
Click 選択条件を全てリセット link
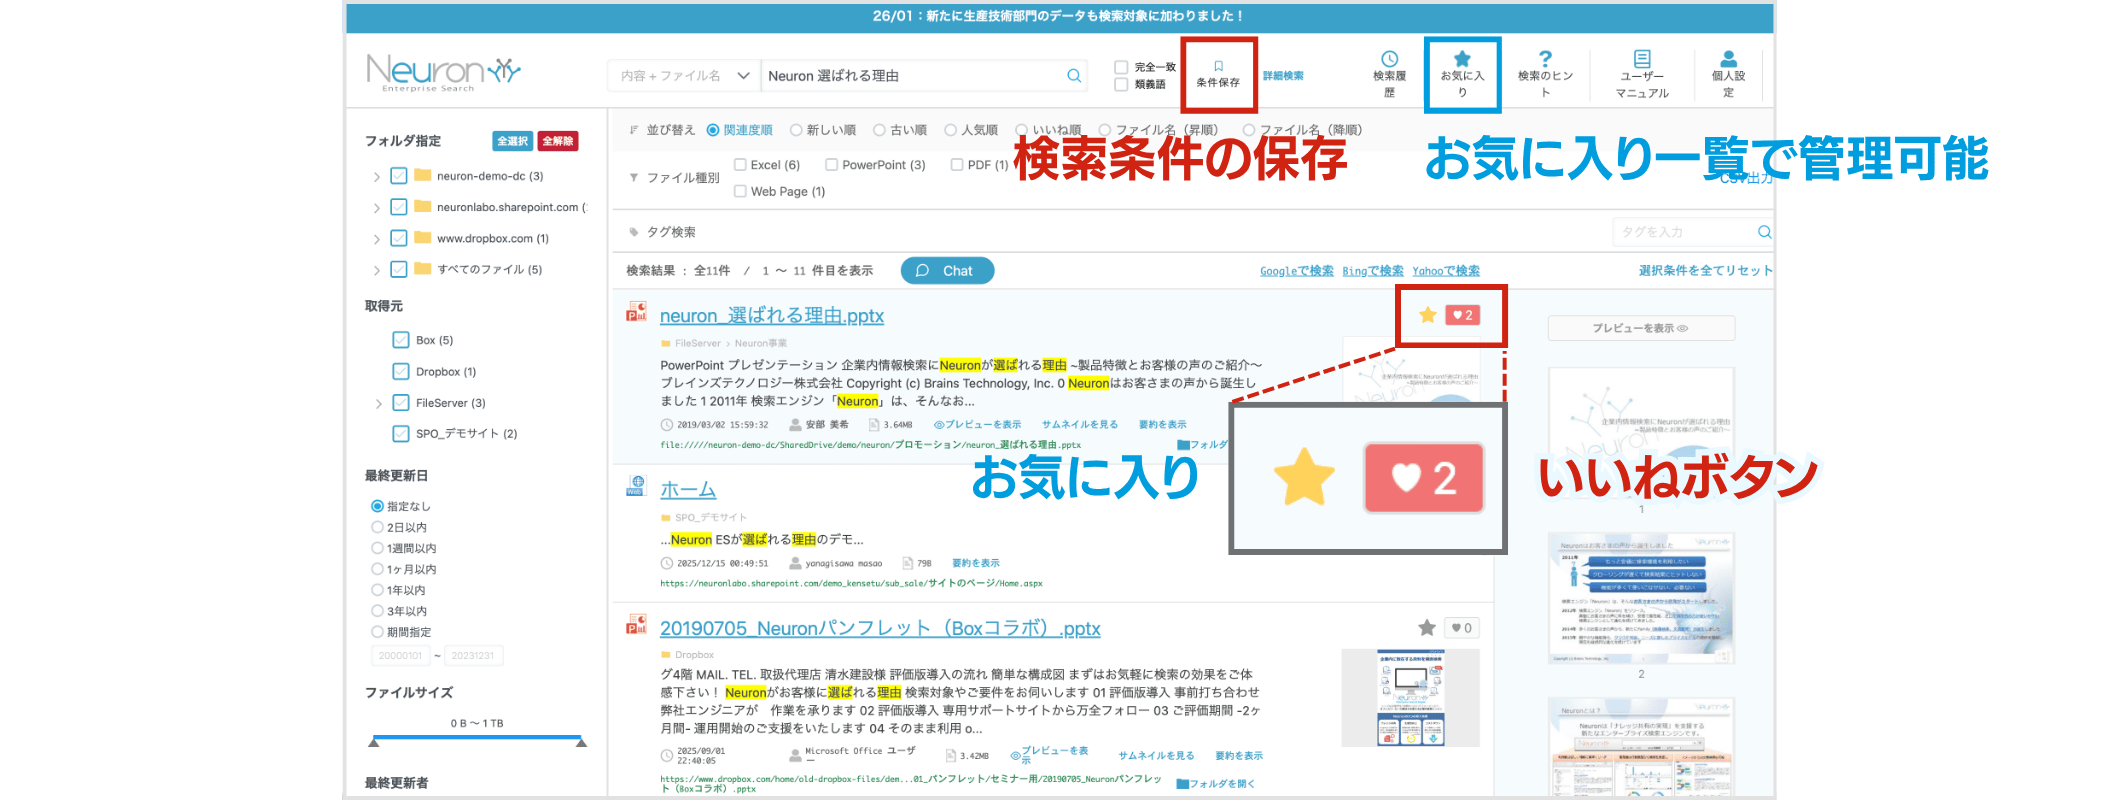point(1705,271)
